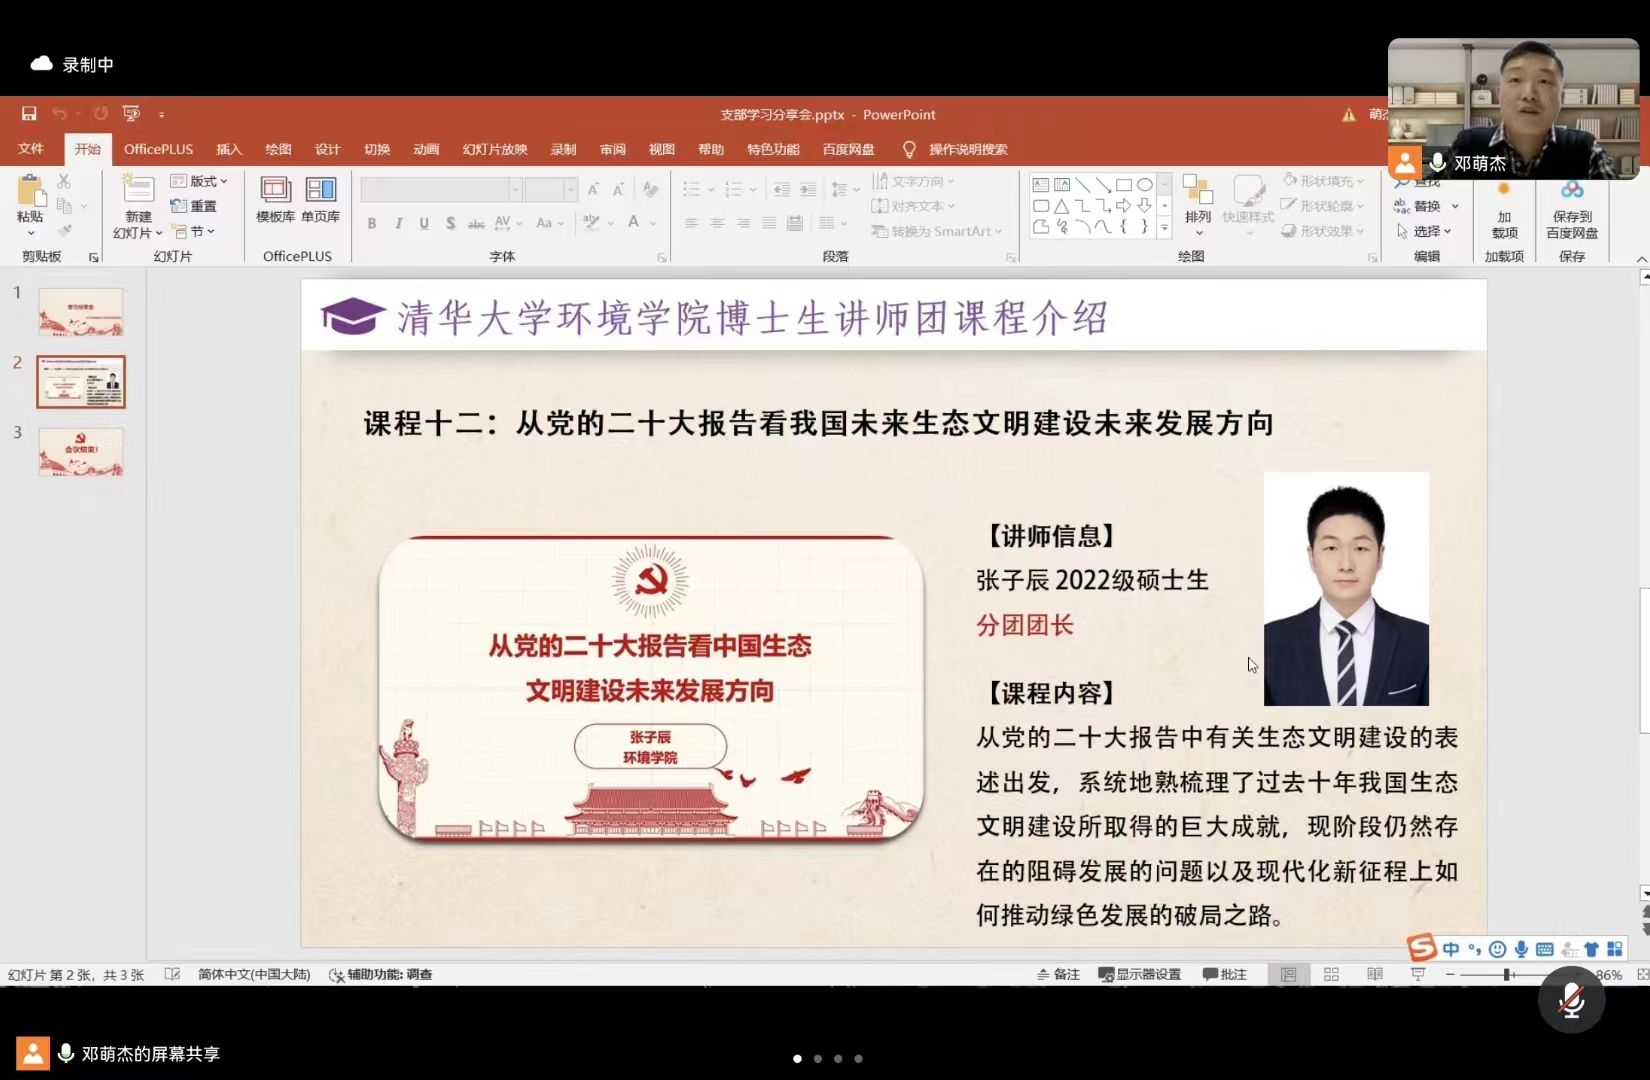Toggle the 备注 notes pane
Image resolution: width=1650 pixels, height=1080 pixels.
1059,974
